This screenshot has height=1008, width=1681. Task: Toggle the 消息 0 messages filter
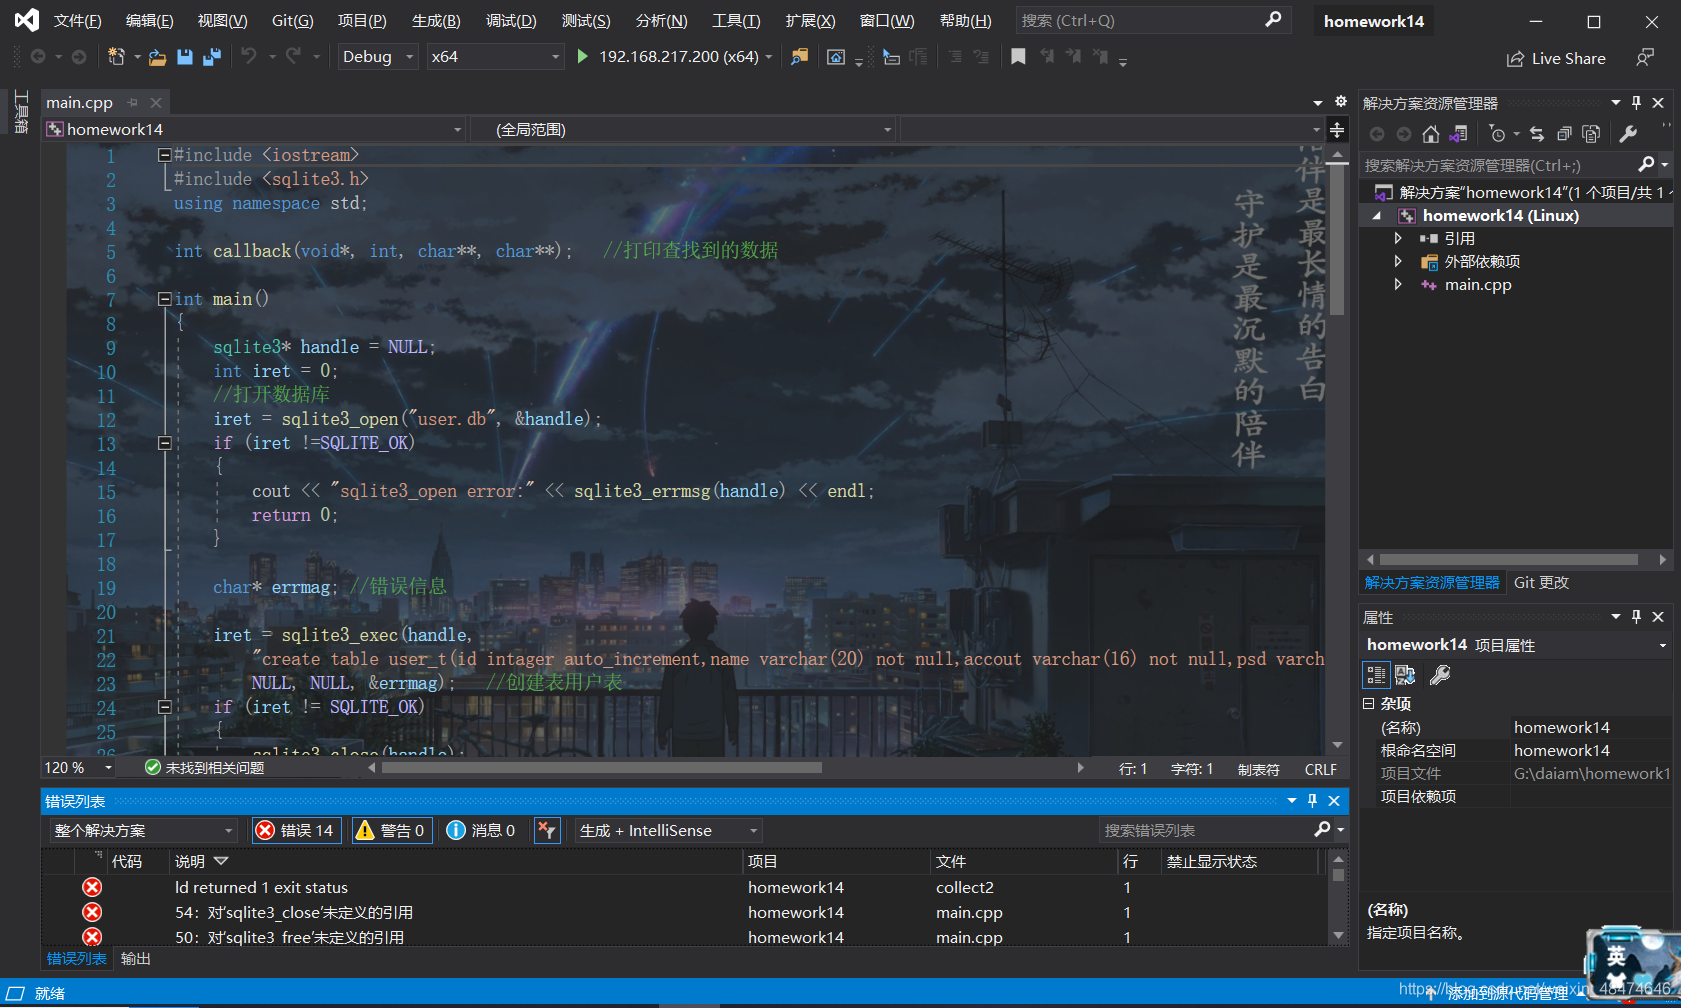point(481,830)
